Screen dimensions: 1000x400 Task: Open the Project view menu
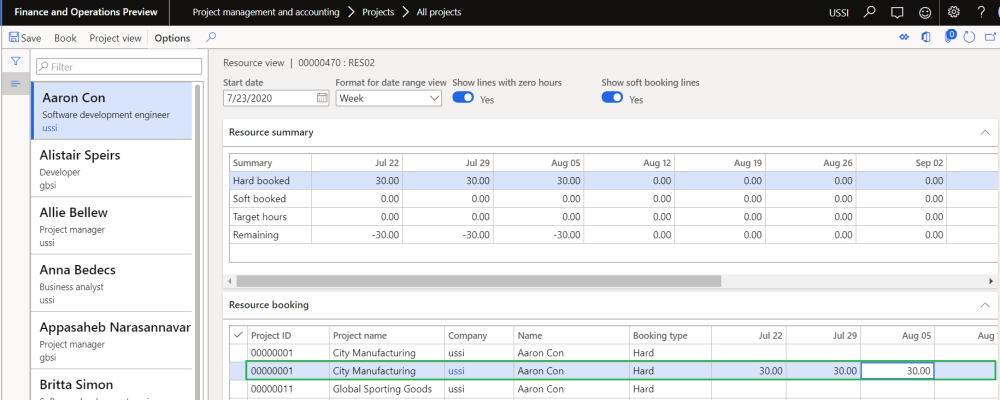coord(115,38)
